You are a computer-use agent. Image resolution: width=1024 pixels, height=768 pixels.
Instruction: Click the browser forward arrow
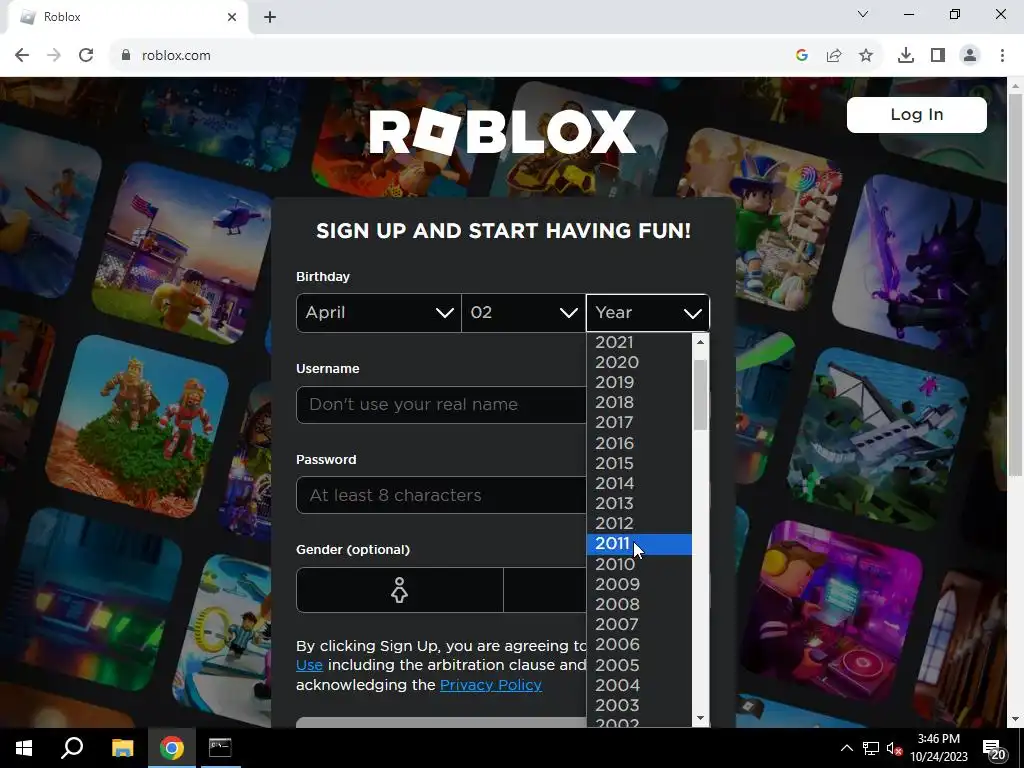point(54,56)
